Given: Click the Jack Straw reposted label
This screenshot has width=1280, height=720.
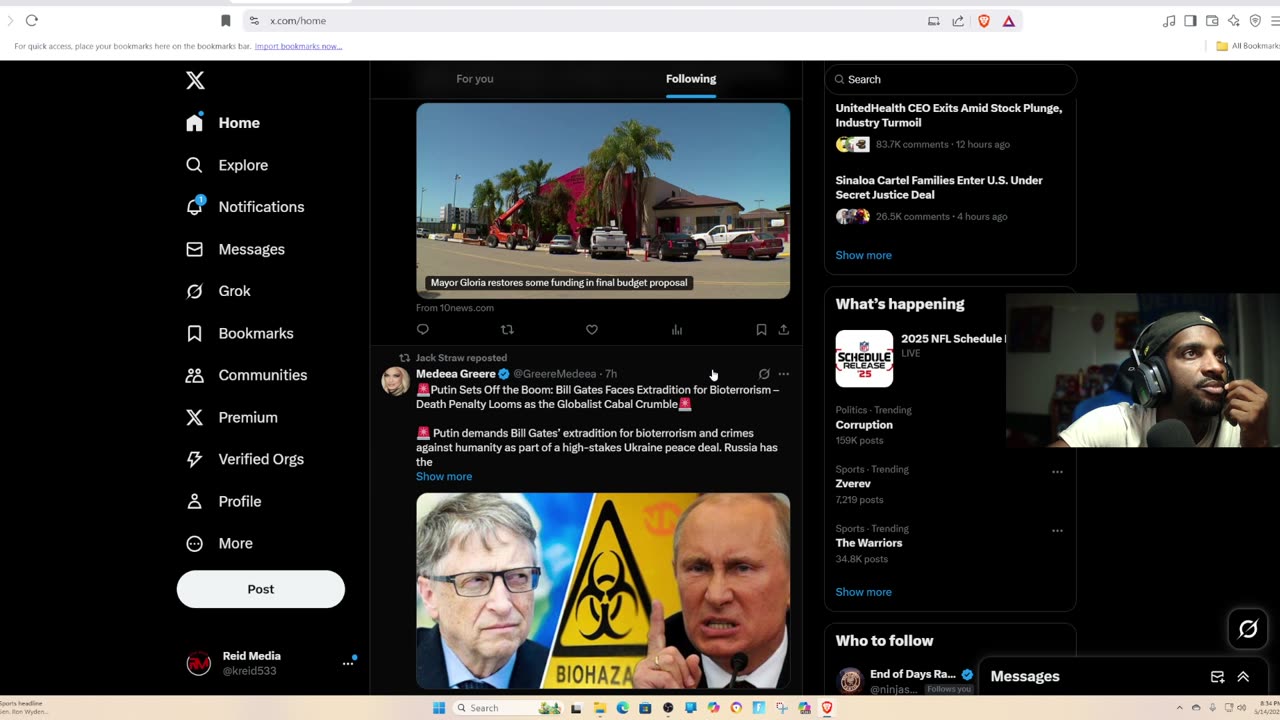Looking at the screenshot, I should (461, 358).
